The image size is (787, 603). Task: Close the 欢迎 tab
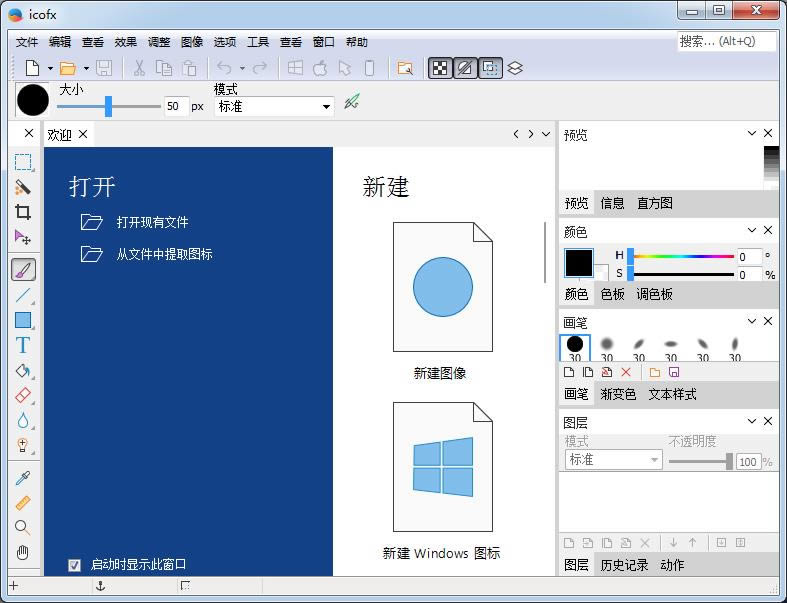tap(83, 134)
